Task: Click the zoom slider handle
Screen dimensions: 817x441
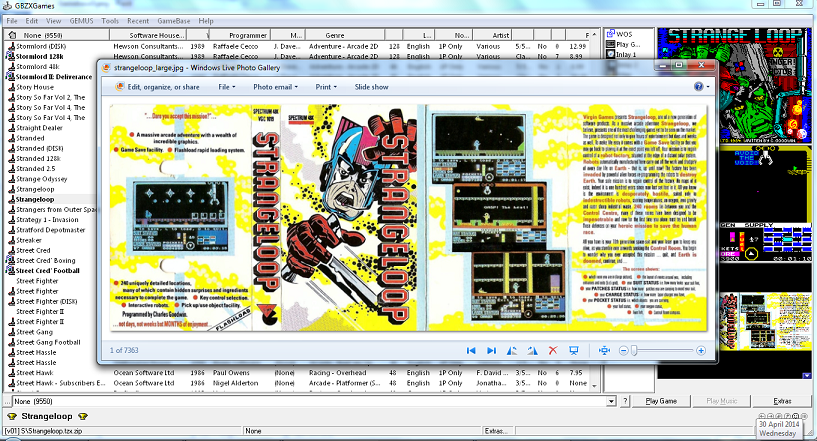Action: tap(634, 351)
